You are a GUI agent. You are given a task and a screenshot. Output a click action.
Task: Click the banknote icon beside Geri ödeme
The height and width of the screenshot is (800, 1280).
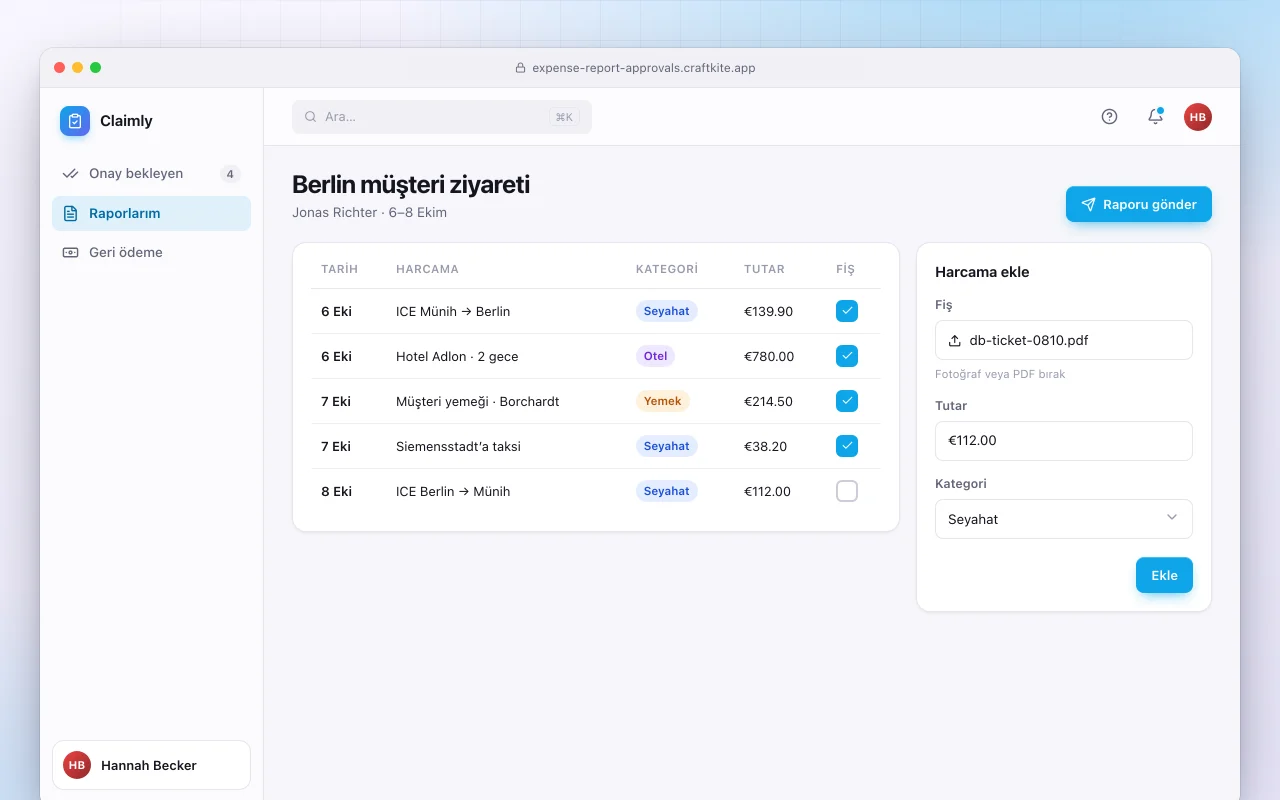click(x=70, y=253)
